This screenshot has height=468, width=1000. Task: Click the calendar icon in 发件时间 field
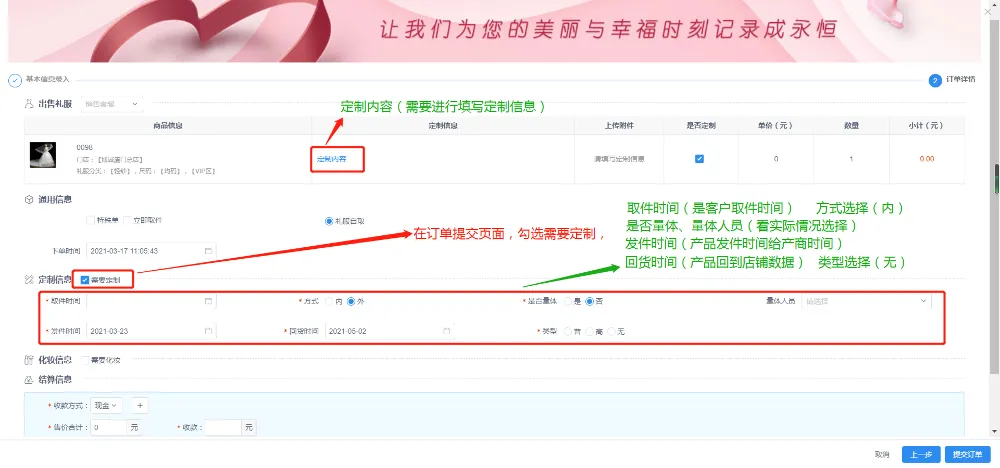point(208,331)
